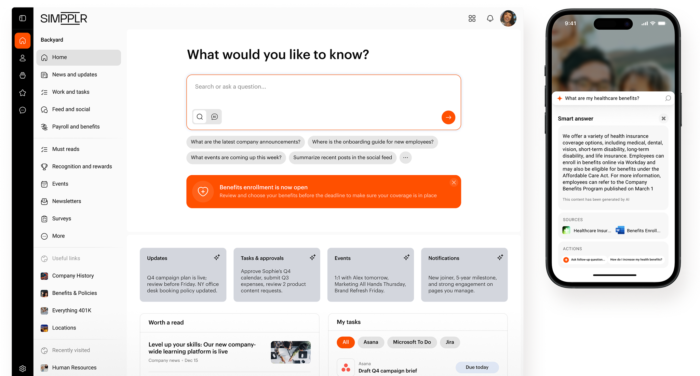700x376 pixels.
Task: Open the Notifications summary card
Action: pos(464,275)
